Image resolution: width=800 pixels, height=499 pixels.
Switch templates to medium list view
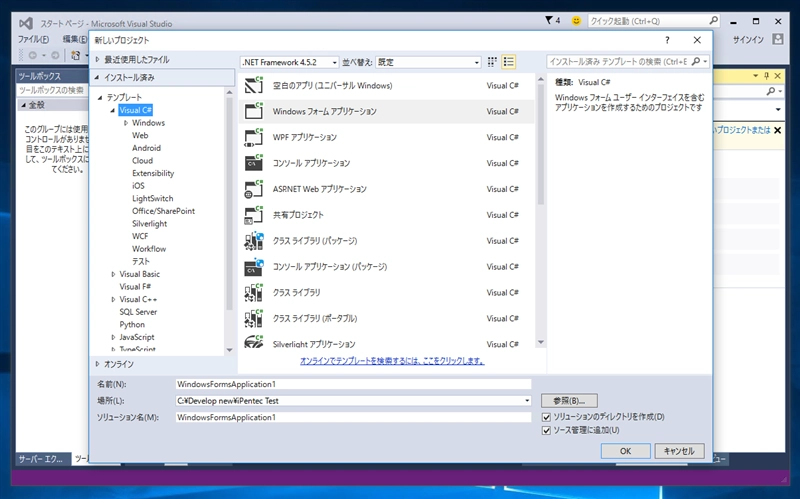click(x=509, y=62)
